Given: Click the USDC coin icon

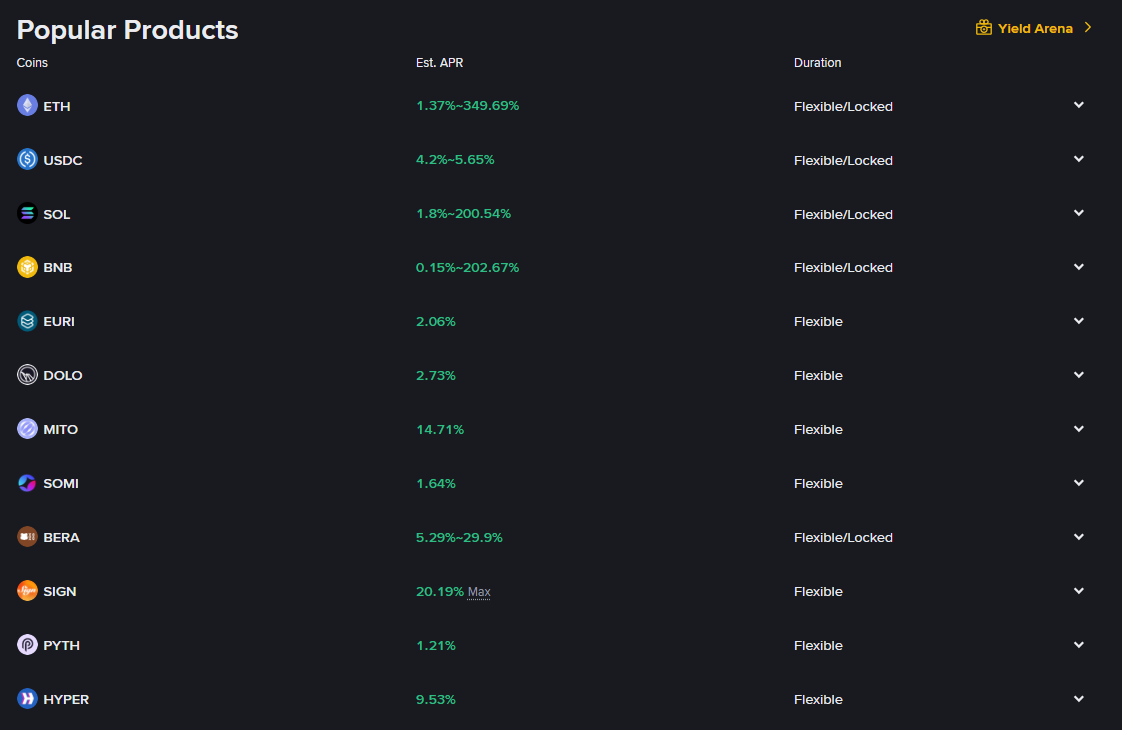Looking at the screenshot, I should click(27, 160).
